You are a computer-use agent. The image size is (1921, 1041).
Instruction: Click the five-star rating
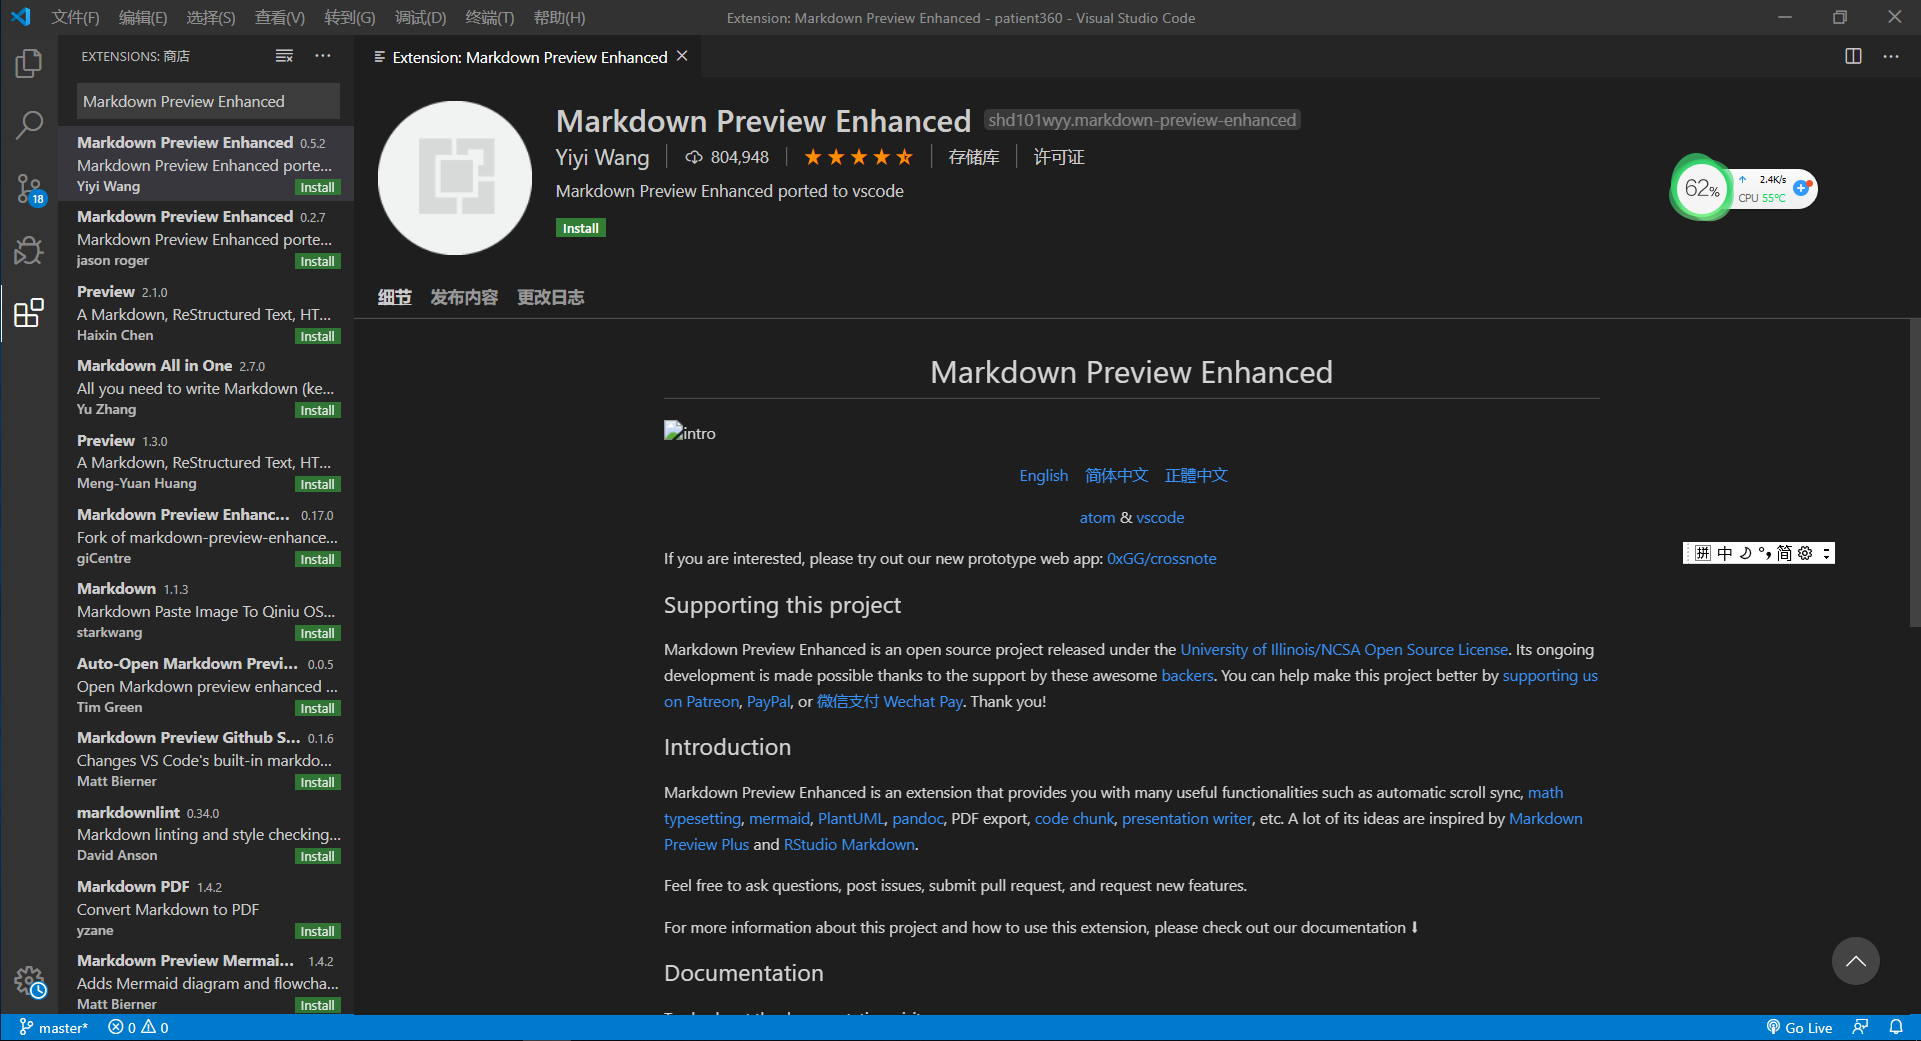[858, 157]
